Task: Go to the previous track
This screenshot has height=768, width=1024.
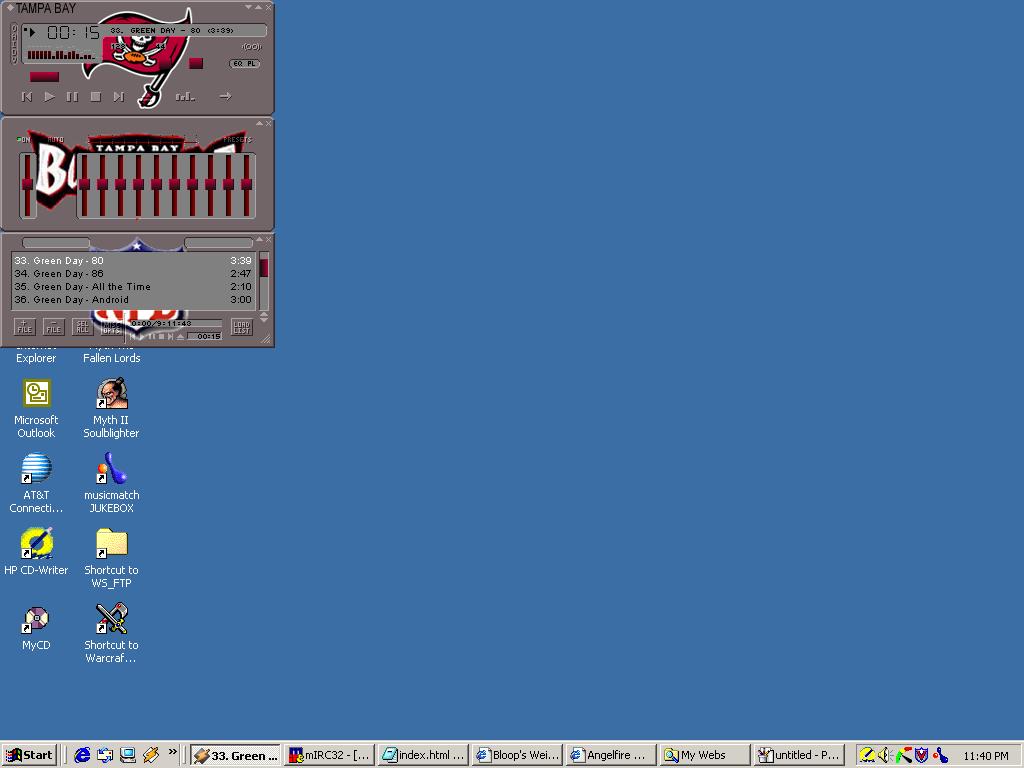Action: [27, 97]
